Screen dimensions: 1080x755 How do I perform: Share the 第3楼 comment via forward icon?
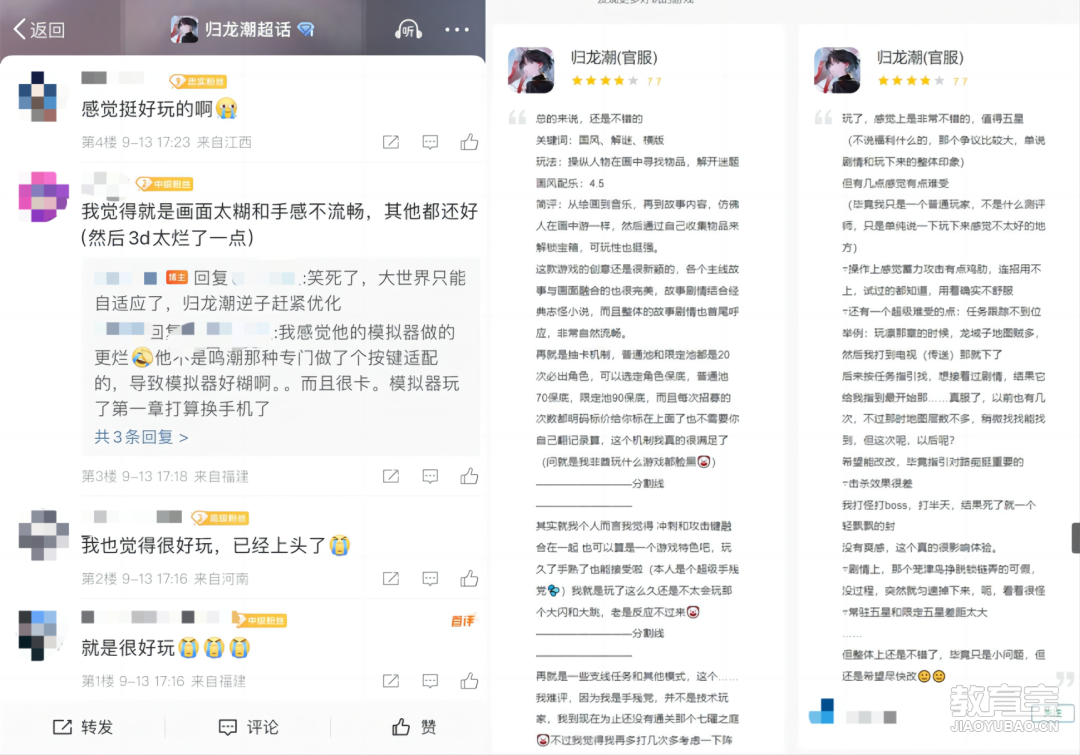point(391,476)
